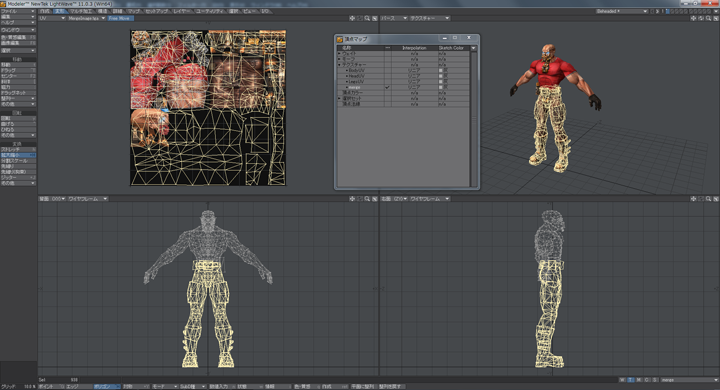The image size is (720, 390).
Task: Open the ウィンドウ (Window) dropdown menu
Action: pyautogui.click(x=18, y=30)
